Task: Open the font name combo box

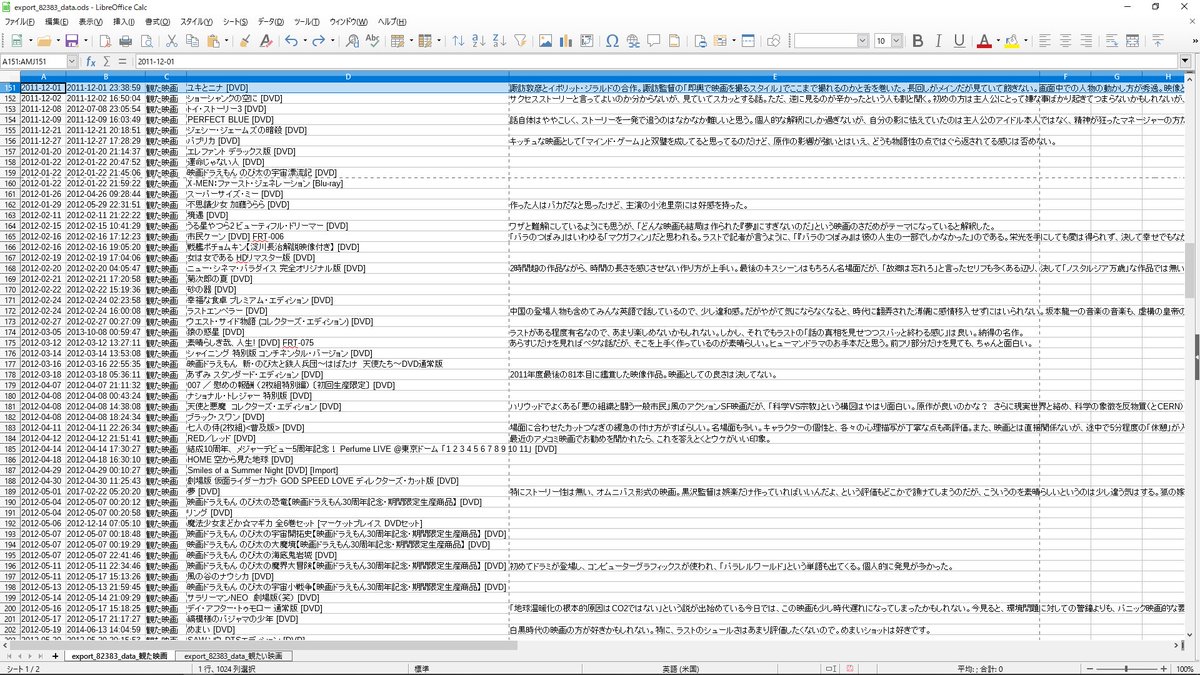Action: point(831,41)
